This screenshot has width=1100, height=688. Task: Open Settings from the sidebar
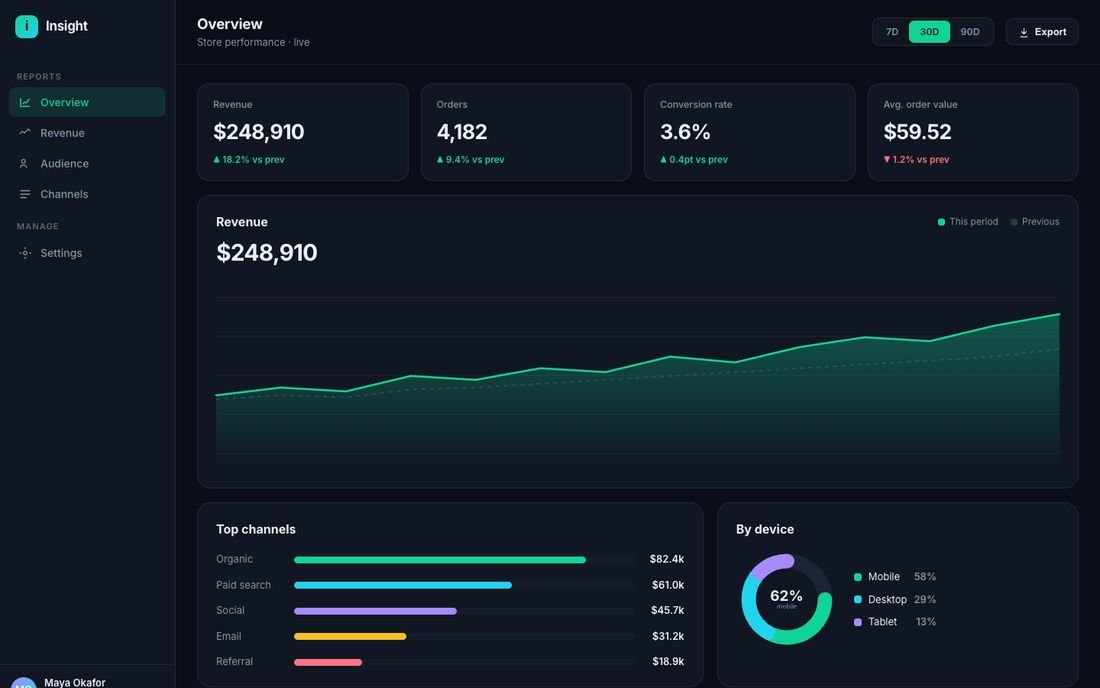87,253
